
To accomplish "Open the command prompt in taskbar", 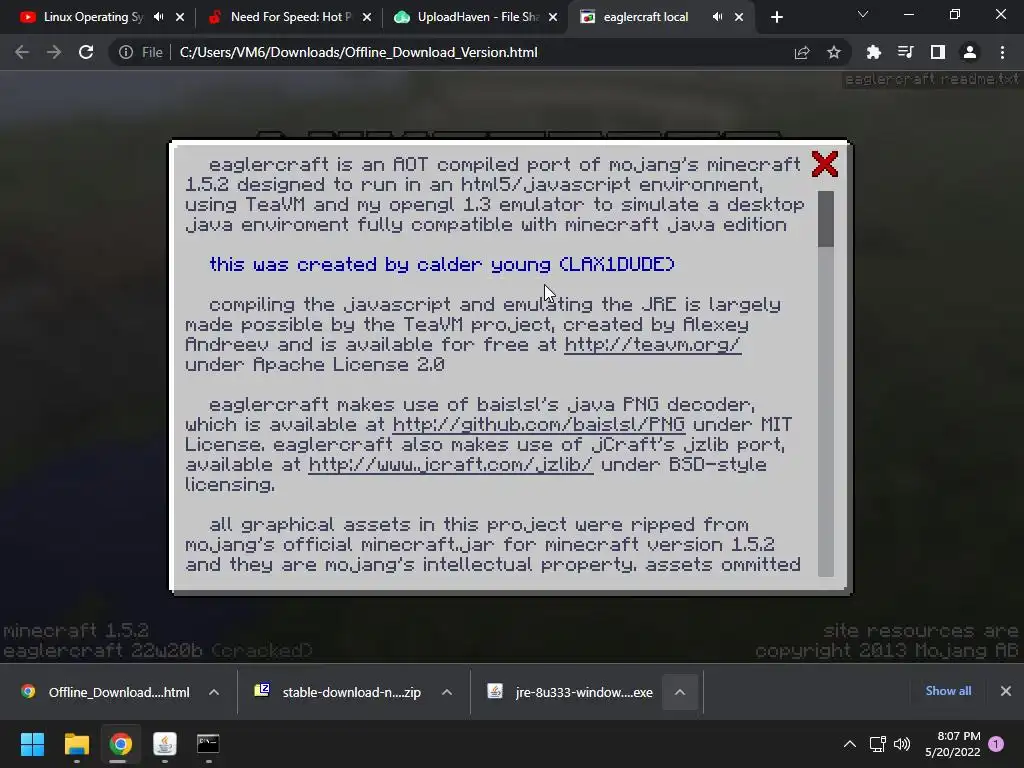I will (208, 744).
